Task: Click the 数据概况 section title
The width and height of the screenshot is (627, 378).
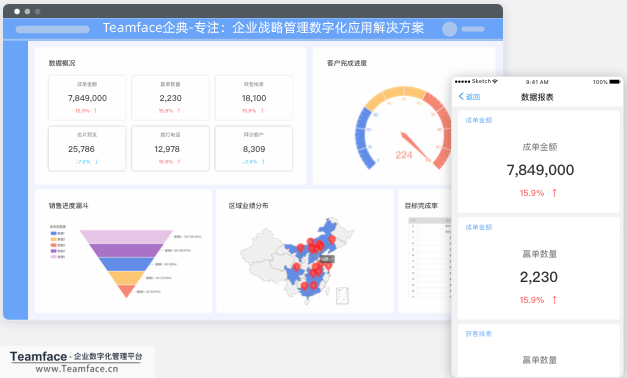Action: [x=62, y=63]
